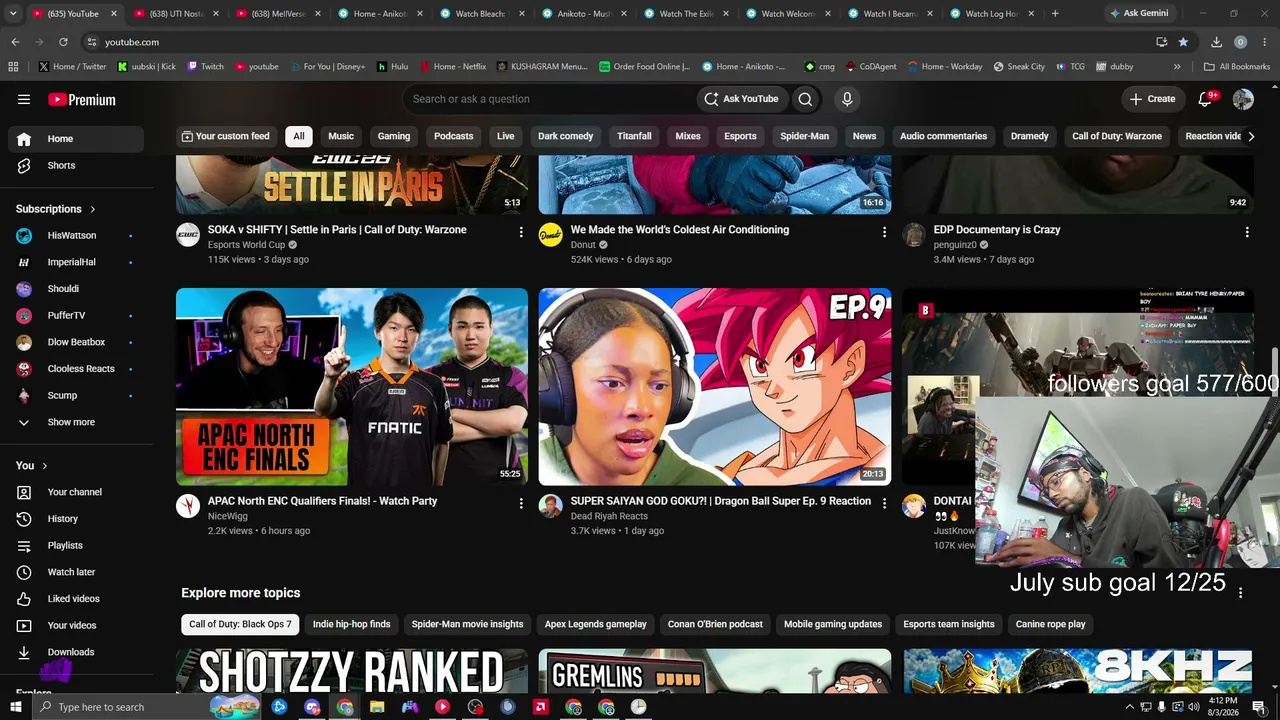
Task: Open the Donut channel avatar
Action: point(551,235)
